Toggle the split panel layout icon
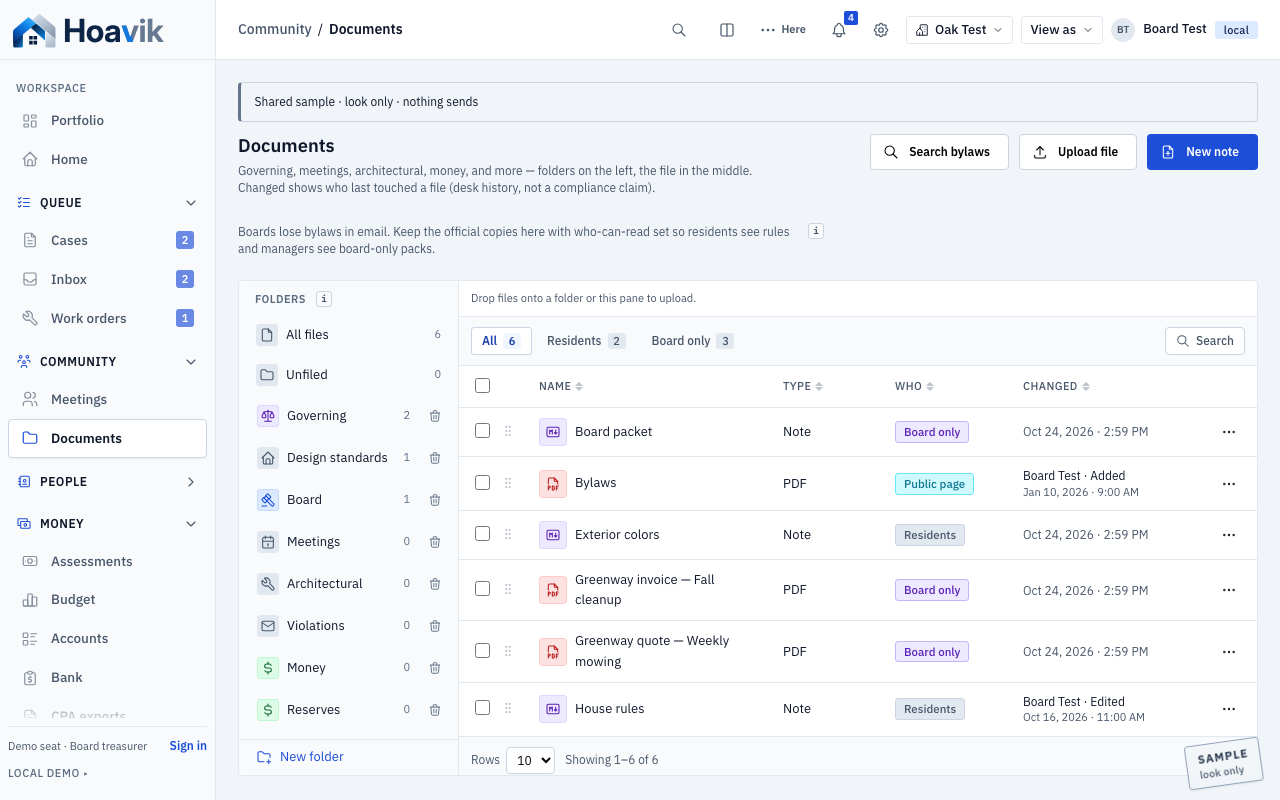Screen dimensions: 1280x800 [x=727, y=30]
